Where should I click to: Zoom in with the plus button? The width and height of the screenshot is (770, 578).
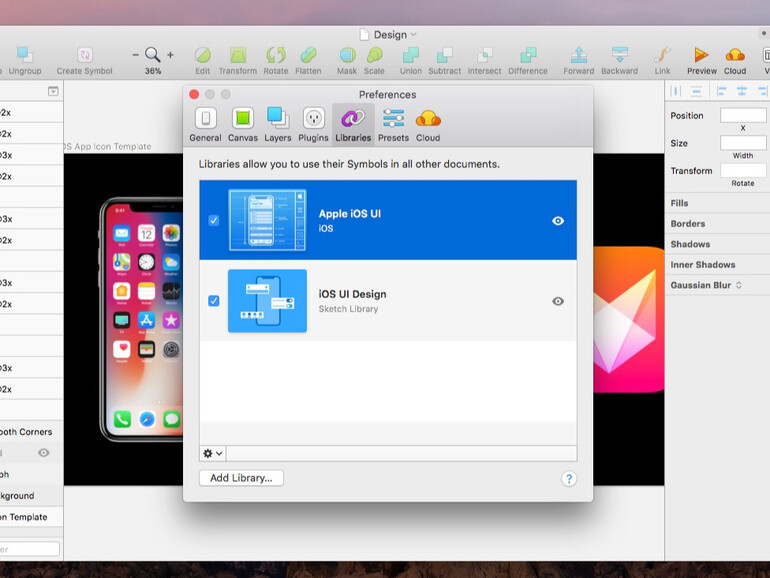(x=170, y=55)
